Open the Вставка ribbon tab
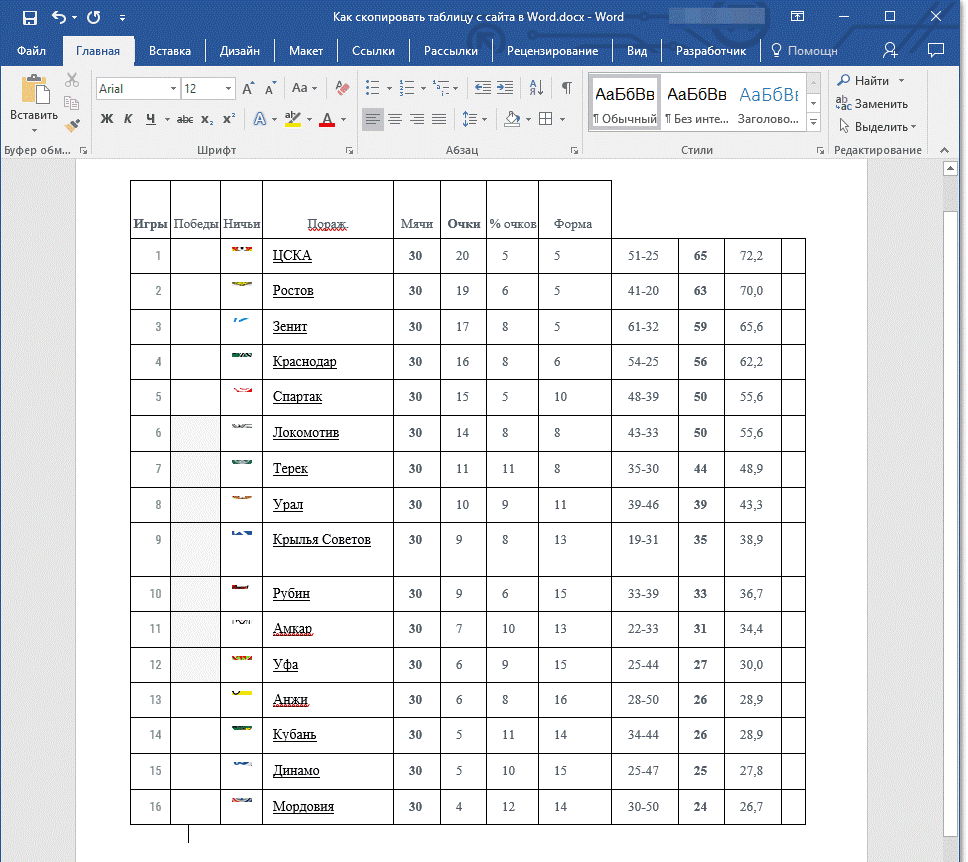The height and width of the screenshot is (862, 968). pos(170,51)
